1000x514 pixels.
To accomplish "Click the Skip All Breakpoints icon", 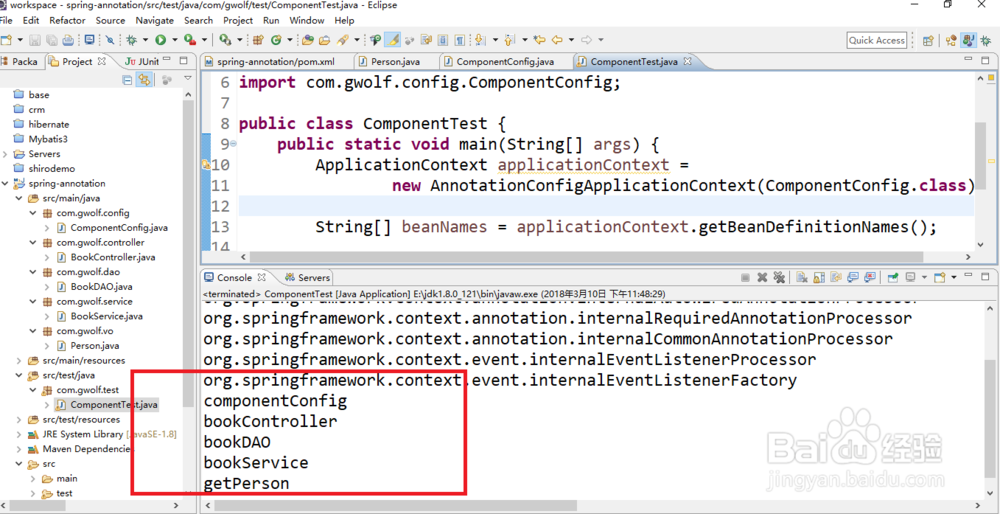I will [x=110, y=40].
